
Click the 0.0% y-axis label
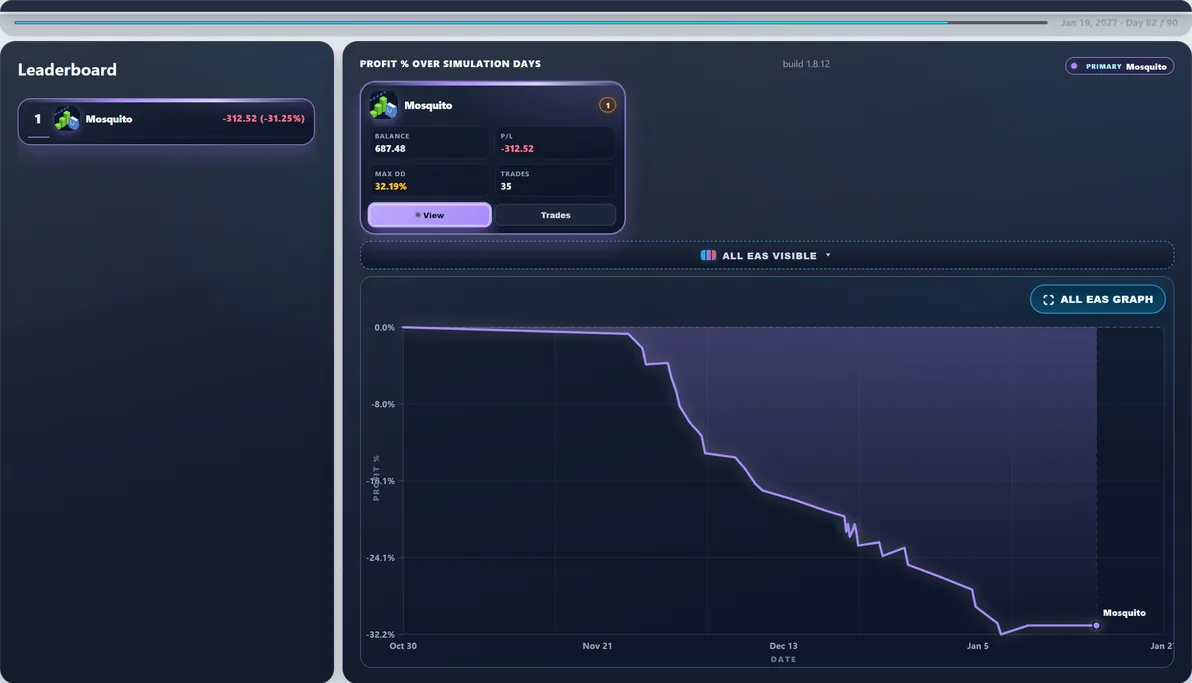tap(384, 328)
